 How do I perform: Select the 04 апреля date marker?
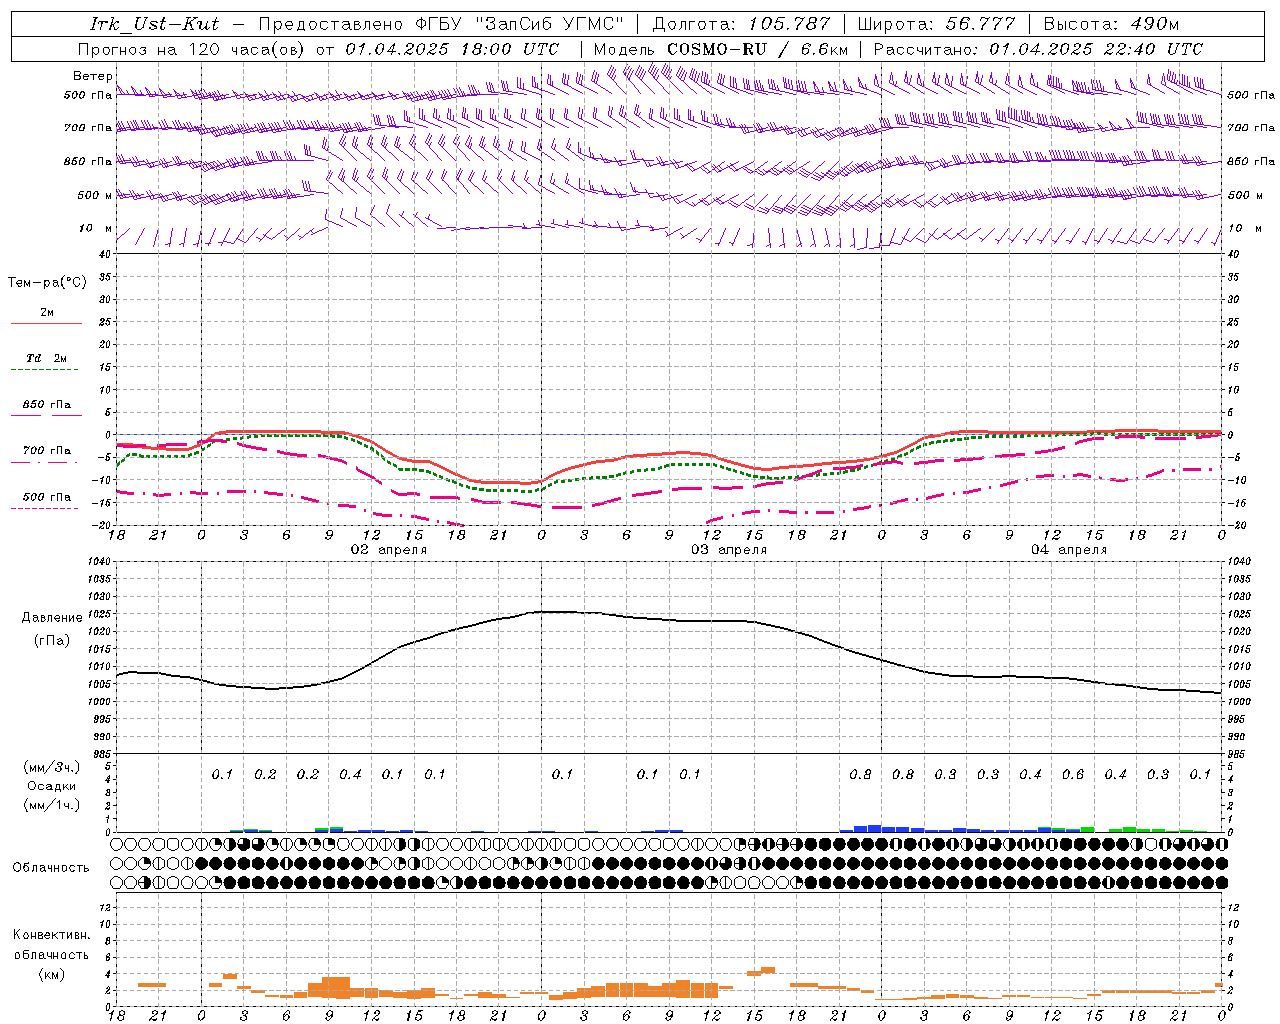(x=1069, y=550)
